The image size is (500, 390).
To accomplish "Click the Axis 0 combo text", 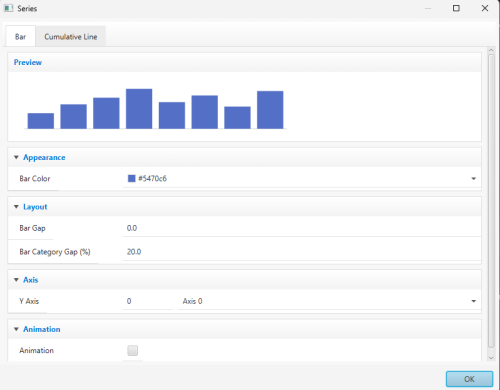I will 192,301.
